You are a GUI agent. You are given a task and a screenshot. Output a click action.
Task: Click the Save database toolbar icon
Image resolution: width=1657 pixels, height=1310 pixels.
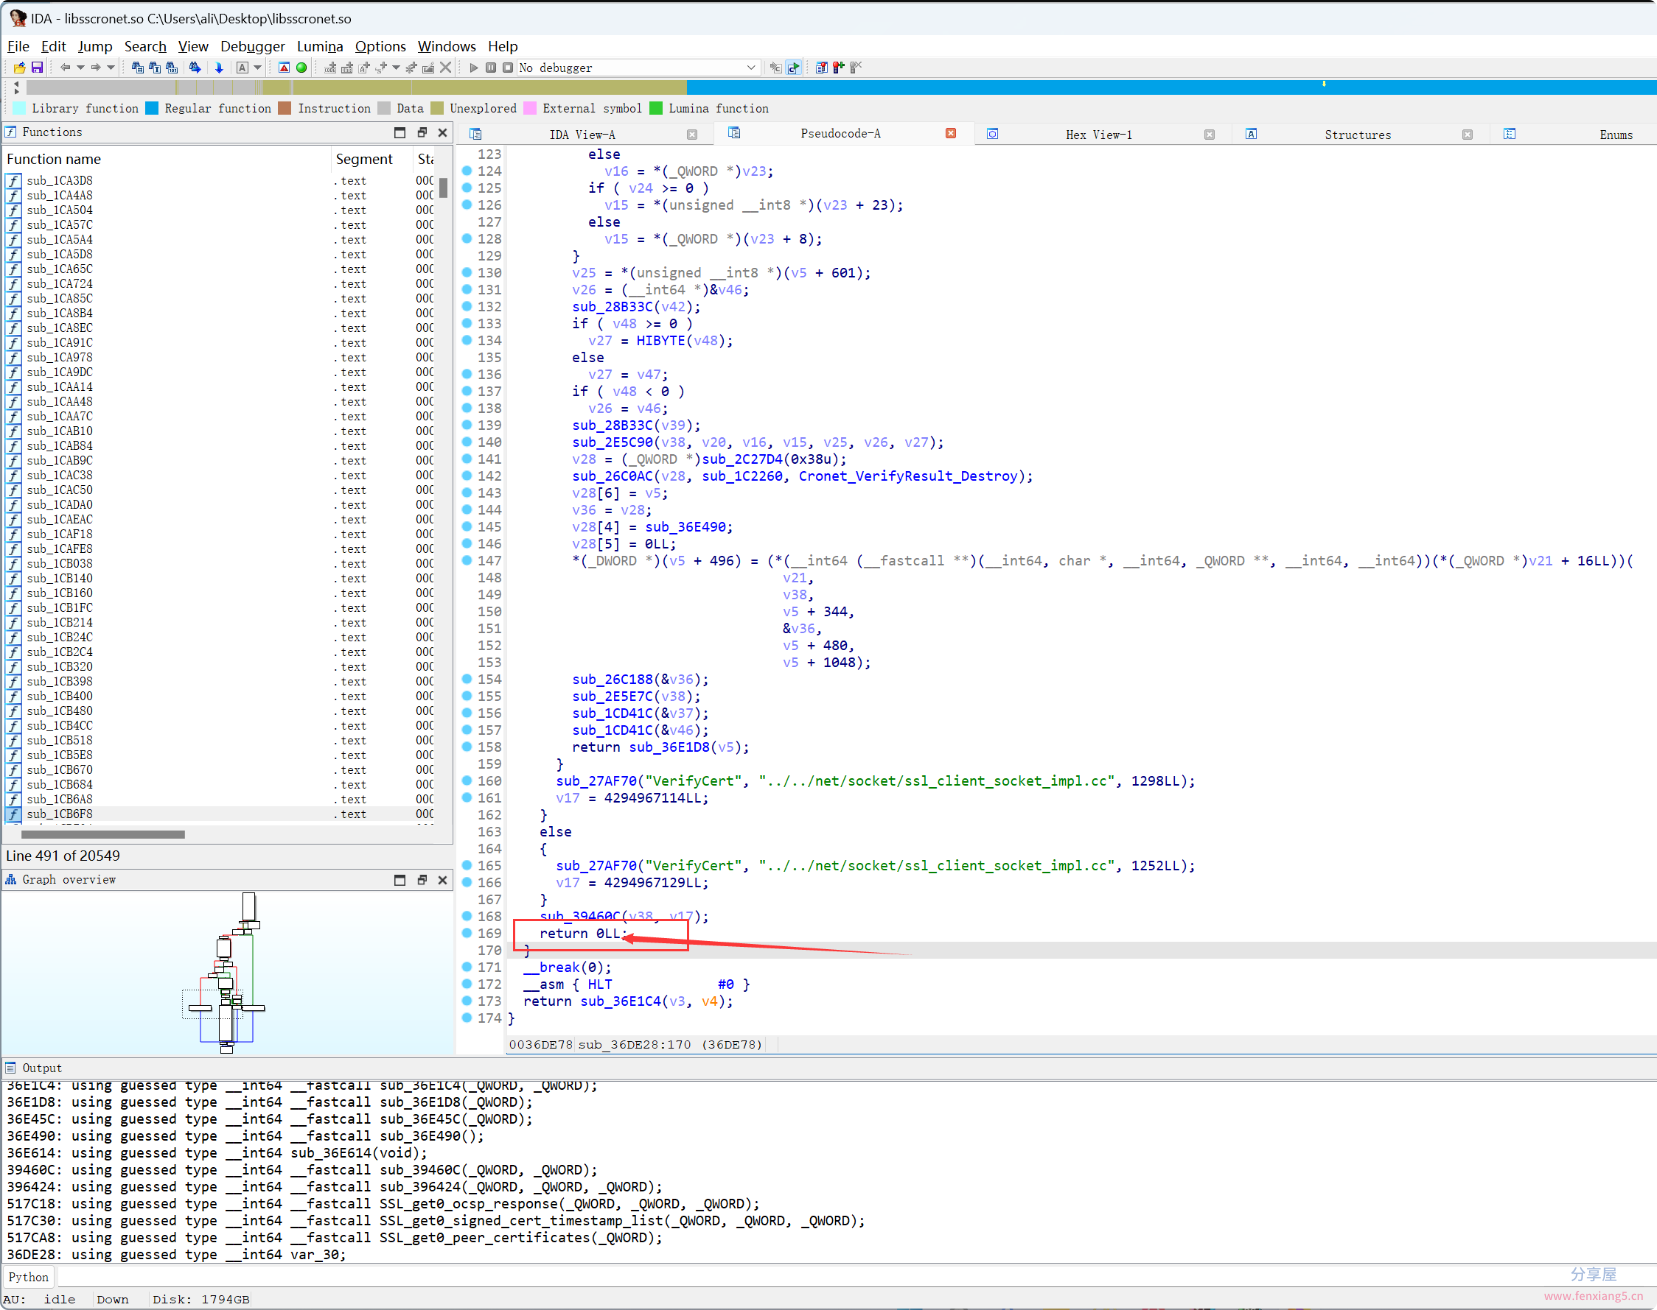click(x=37, y=68)
